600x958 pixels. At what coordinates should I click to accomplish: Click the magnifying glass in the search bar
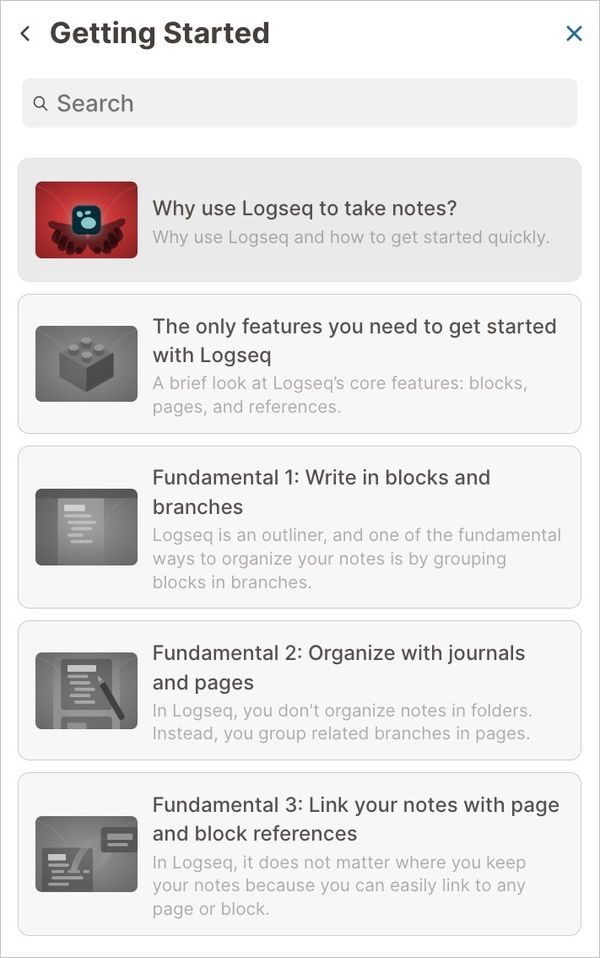click(40, 103)
